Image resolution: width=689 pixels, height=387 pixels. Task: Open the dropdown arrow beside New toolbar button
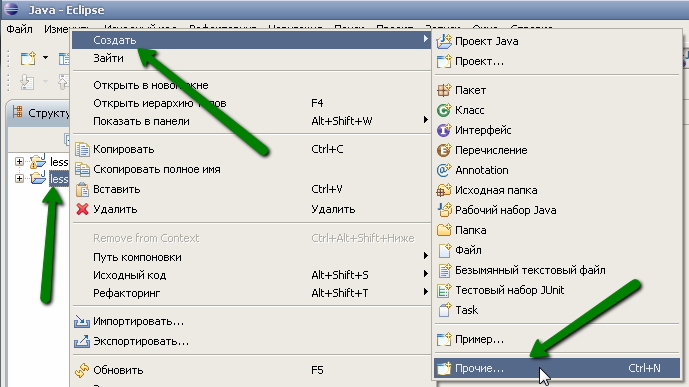tap(45, 58)
